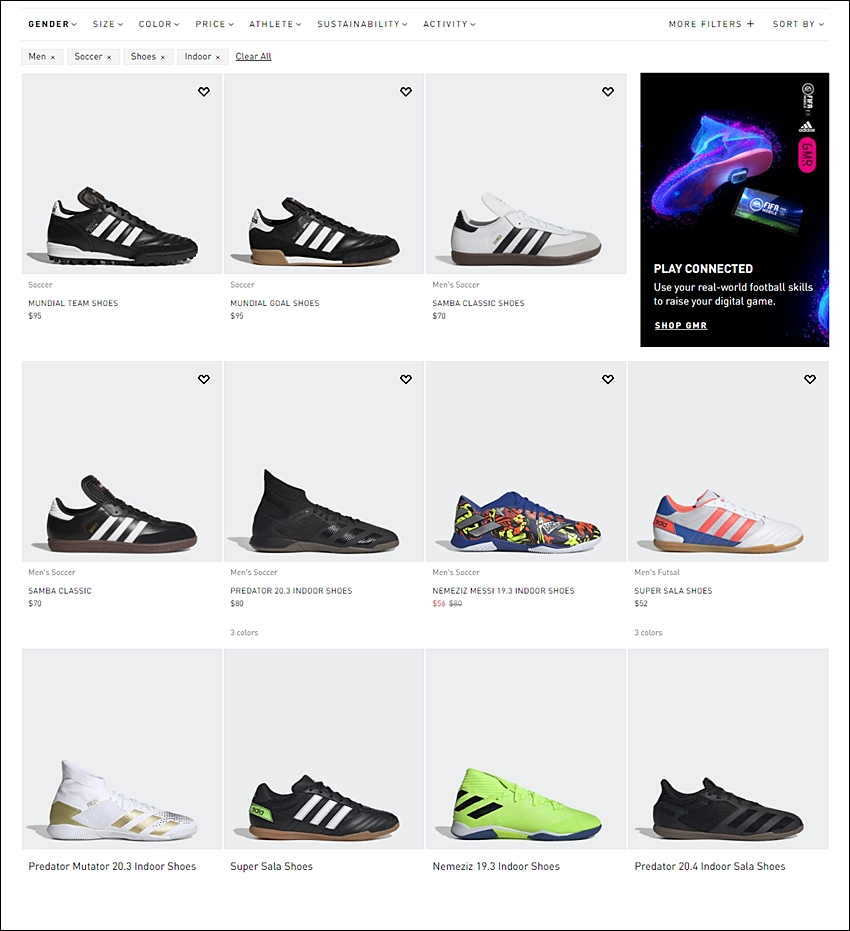Expand the Gender filter dropdown
The image size is (850, 931).
tap(52, 24)
